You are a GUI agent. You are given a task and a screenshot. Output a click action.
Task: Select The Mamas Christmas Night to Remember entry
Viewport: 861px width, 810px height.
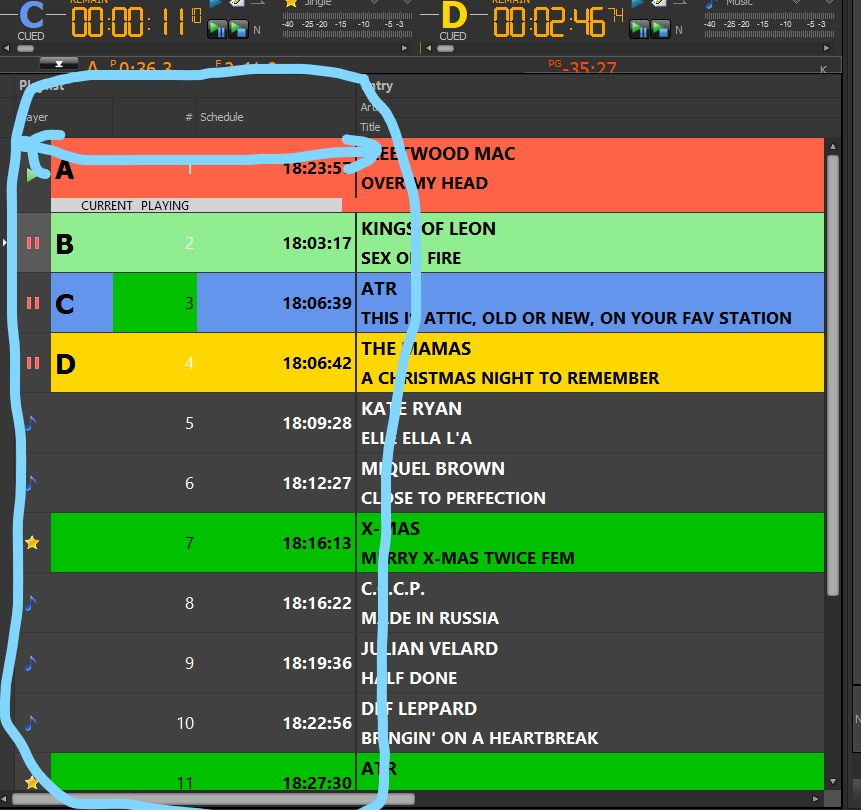coord(590,363)
